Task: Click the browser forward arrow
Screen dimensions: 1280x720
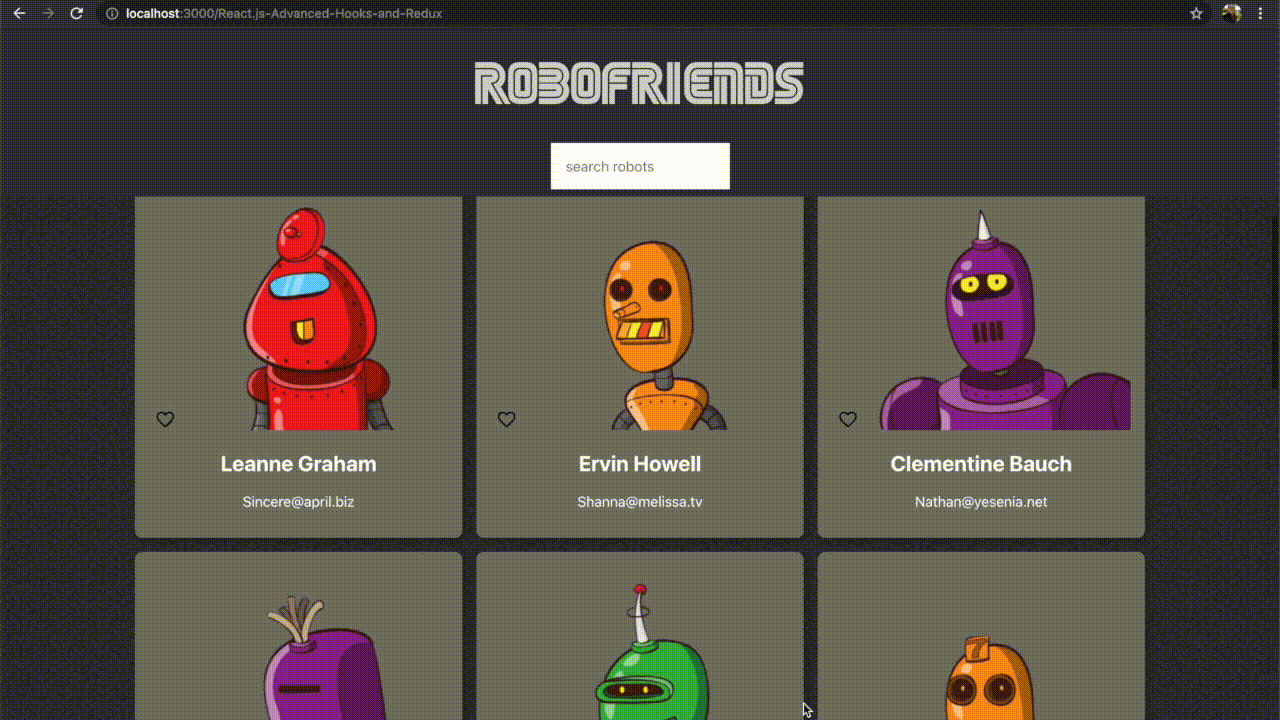Action: [47, 14]
